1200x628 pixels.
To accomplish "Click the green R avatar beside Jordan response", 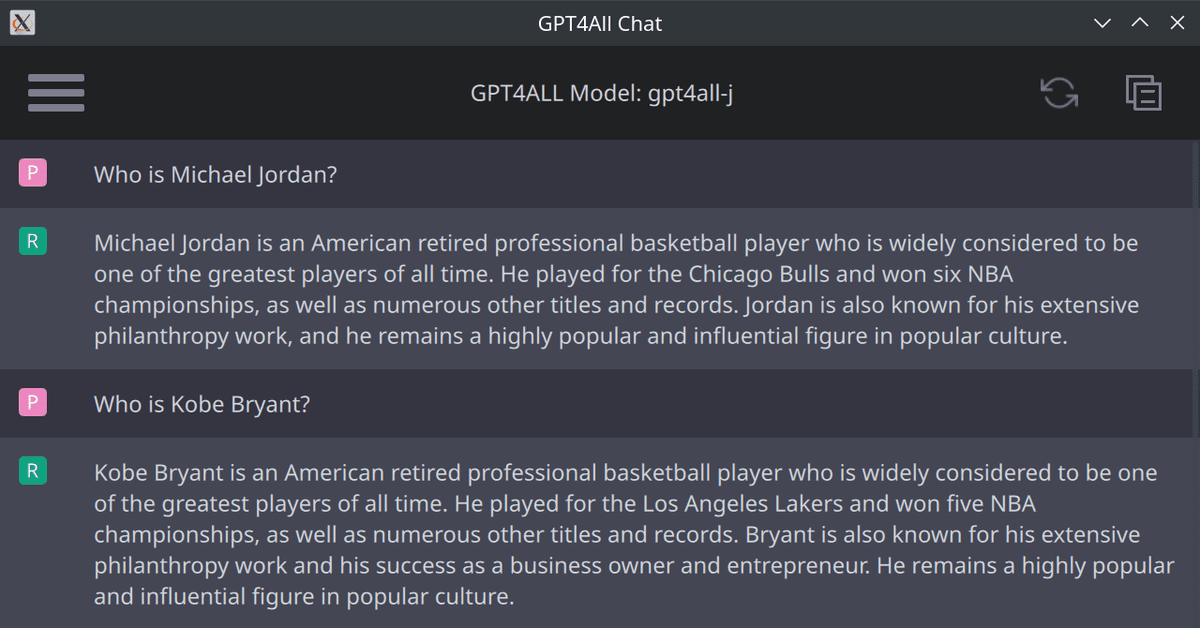I will tap(33, 241).
